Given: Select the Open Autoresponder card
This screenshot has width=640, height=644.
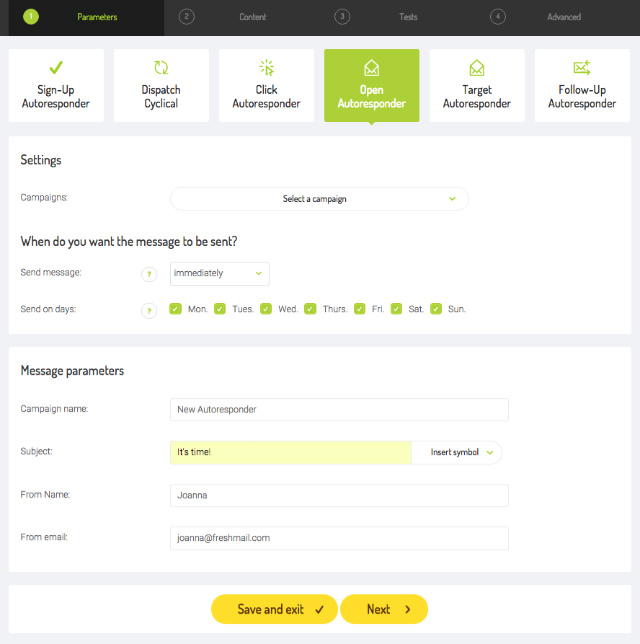Looking at the screenshot, I should click(x=372, y=85).
